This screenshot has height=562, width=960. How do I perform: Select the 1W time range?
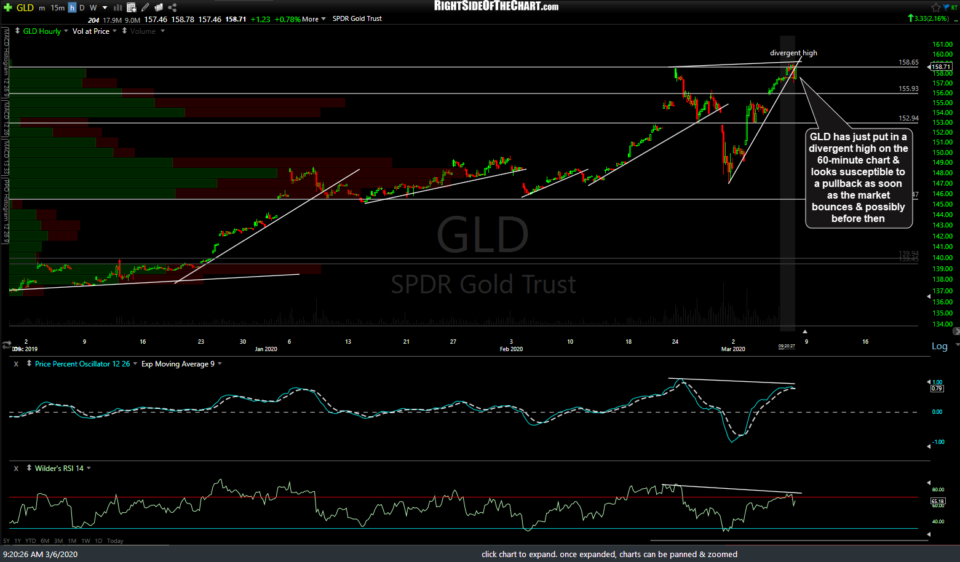[86, 541]
